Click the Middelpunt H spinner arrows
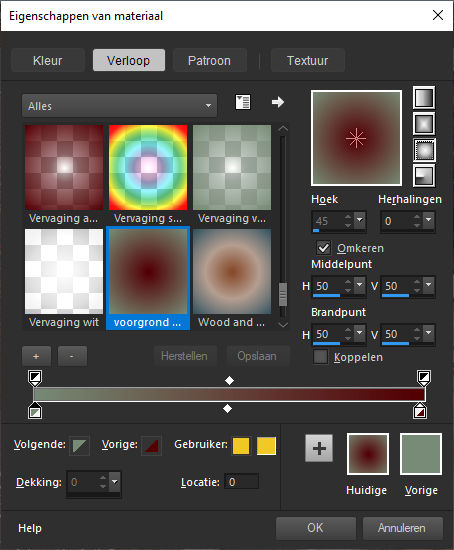454x550 pixels. coord(348,286)
